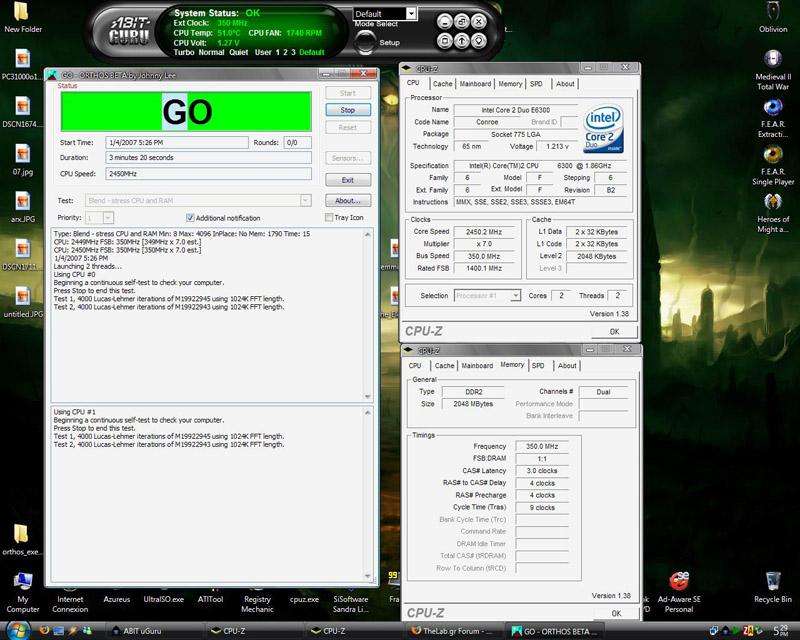Click OK in the upper CPU-Z window

[x=614, y=331]
